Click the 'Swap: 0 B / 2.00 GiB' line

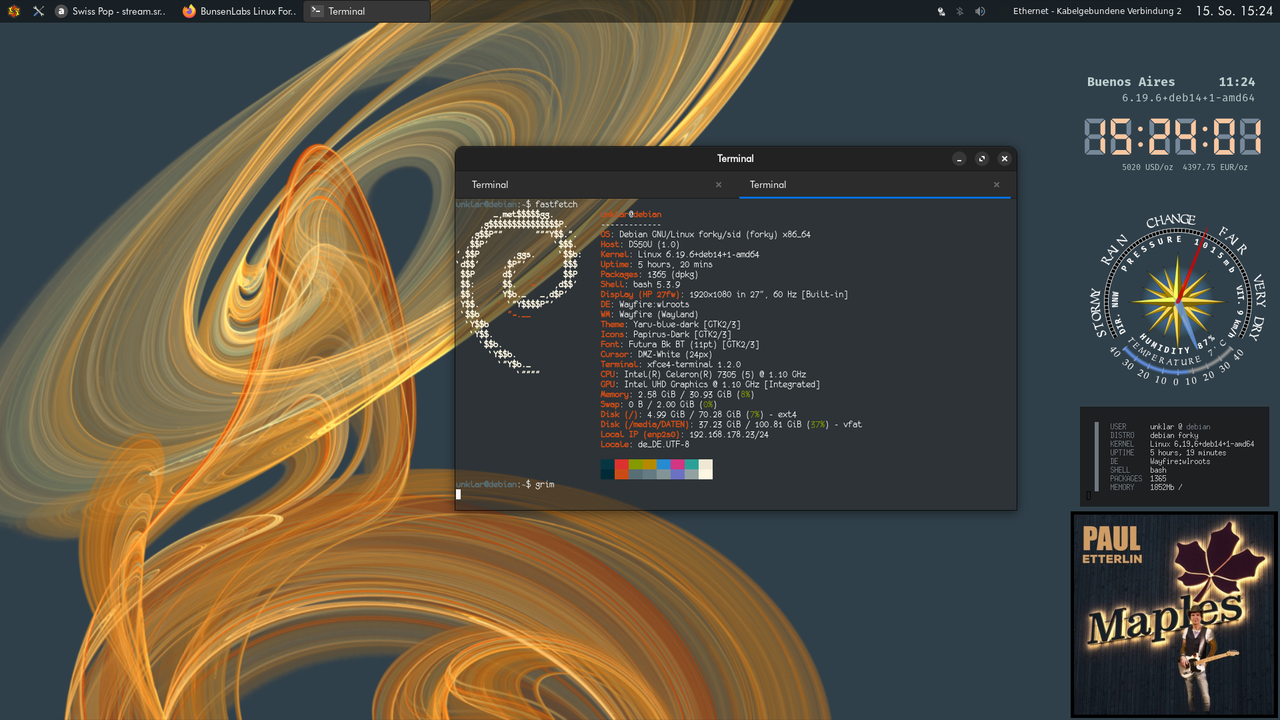click(x=659, y=404)
